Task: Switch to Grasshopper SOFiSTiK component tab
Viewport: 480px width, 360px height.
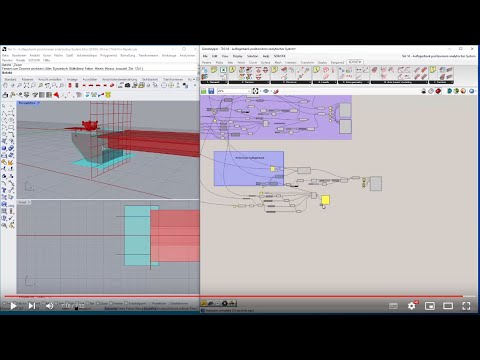Action: [355, 62]
